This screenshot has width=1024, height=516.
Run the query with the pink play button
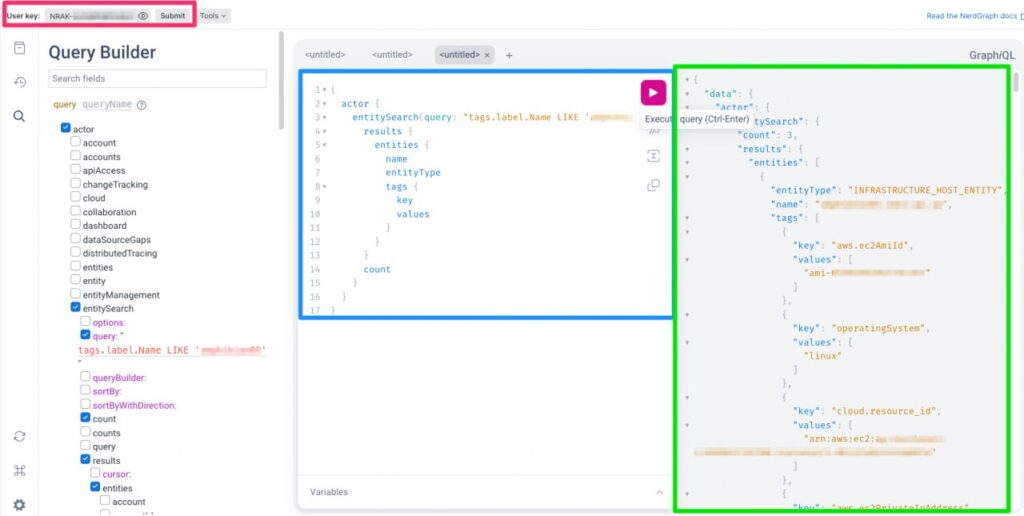[653, 93]
